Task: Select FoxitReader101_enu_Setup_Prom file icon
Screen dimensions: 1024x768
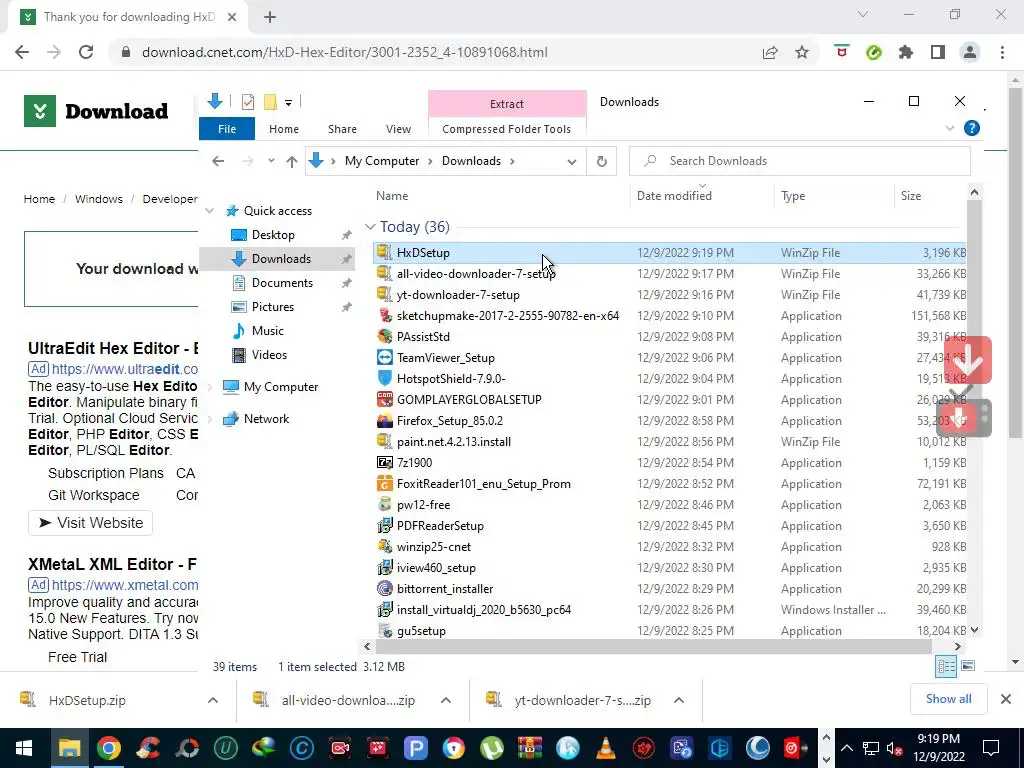Action: pyautogui.click(x=385, y=484)
